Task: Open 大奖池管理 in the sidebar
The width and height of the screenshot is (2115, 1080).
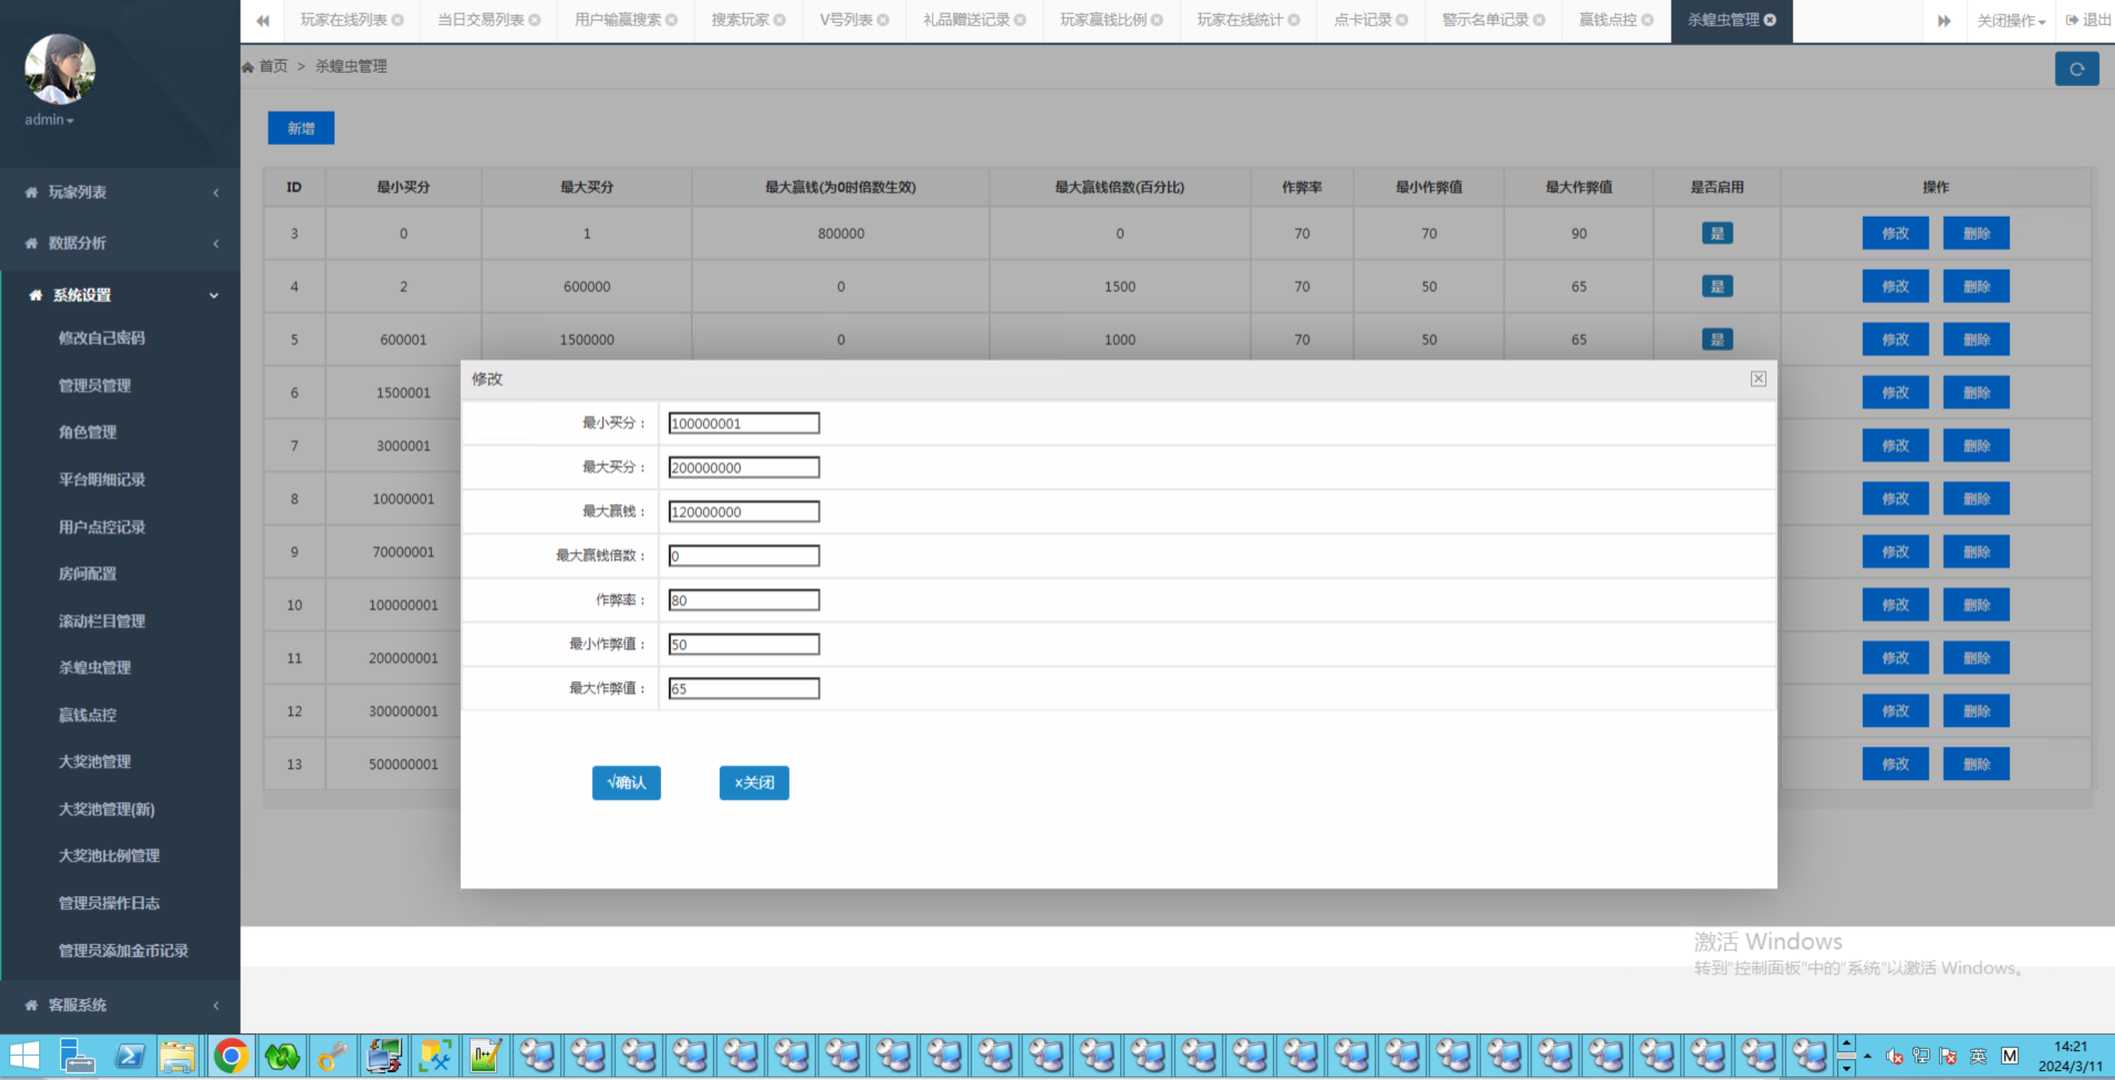Action: [x=94, y=761]
